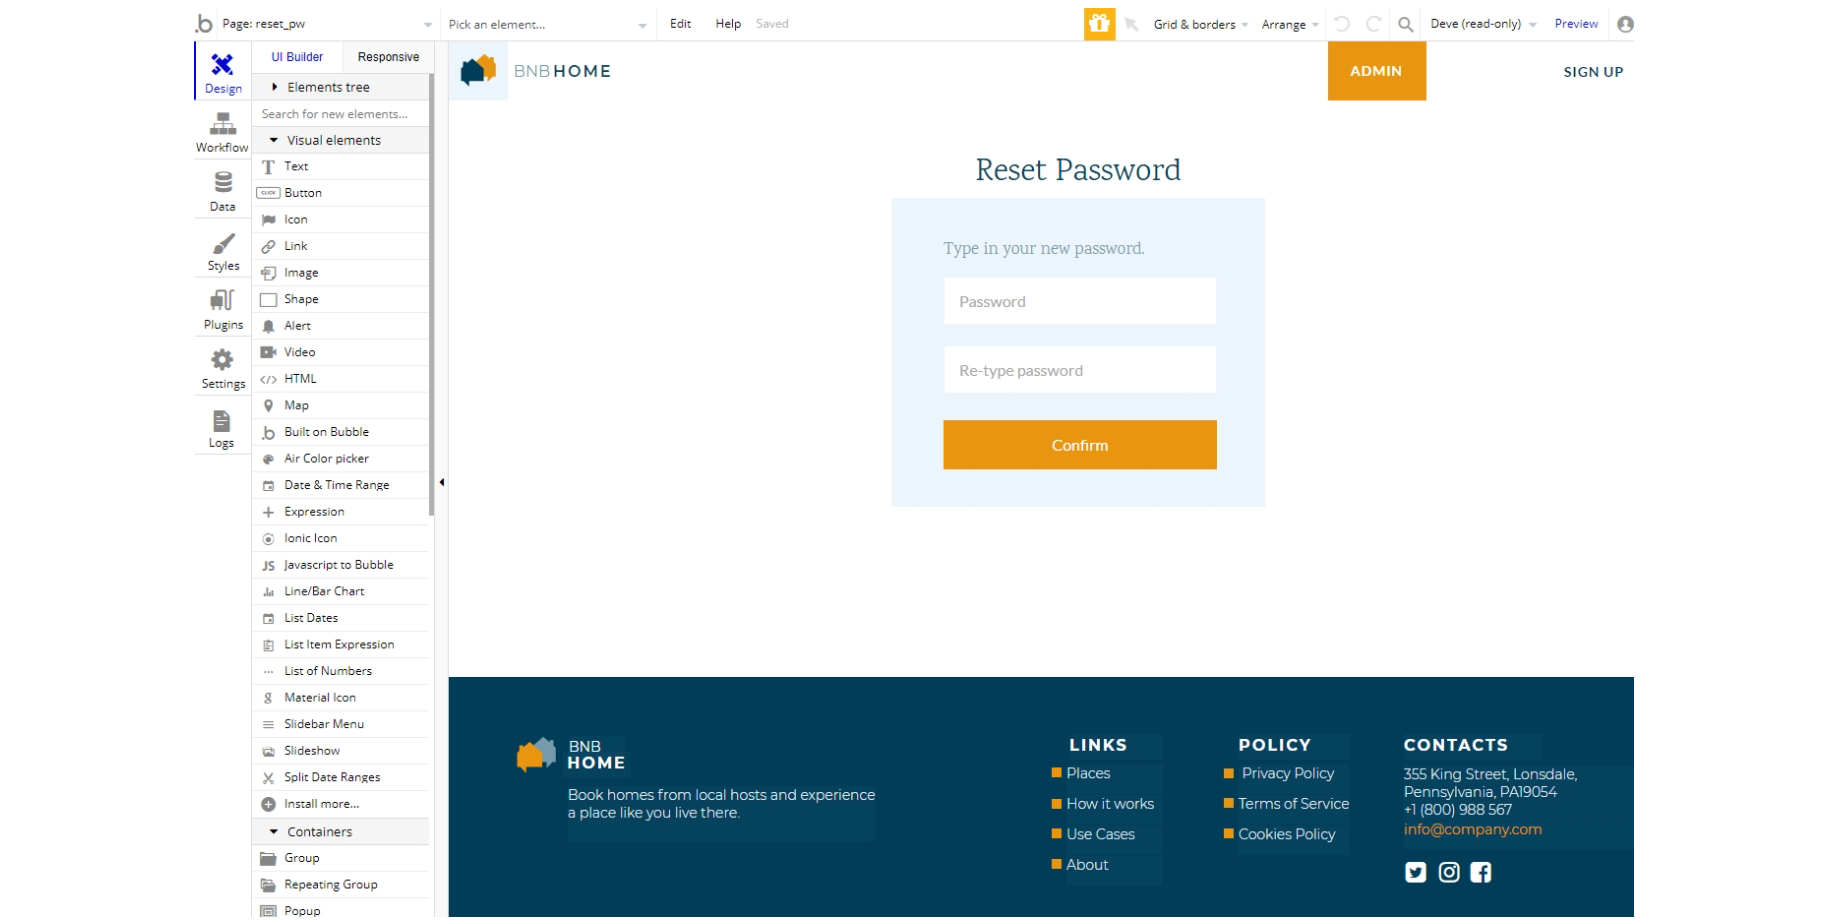The height and width of the screenshot is (924, 1830).
Task: Click the SIGN UP button
Action: (x=1593, y=72)
